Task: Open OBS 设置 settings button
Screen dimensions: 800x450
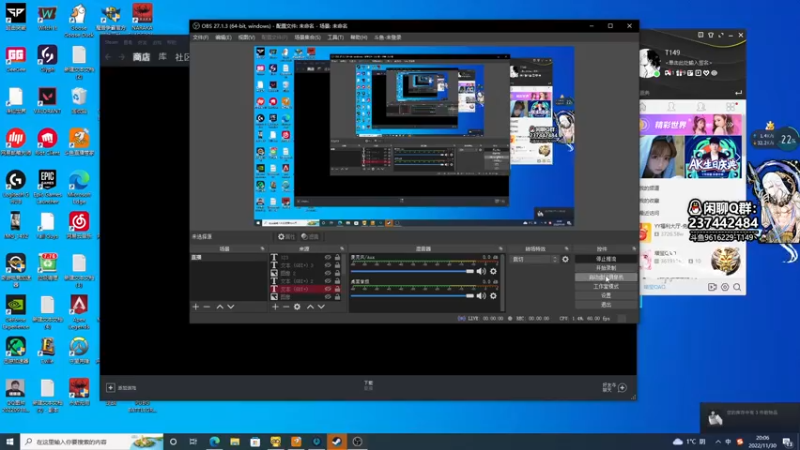Action: click(x=606, y=295)
